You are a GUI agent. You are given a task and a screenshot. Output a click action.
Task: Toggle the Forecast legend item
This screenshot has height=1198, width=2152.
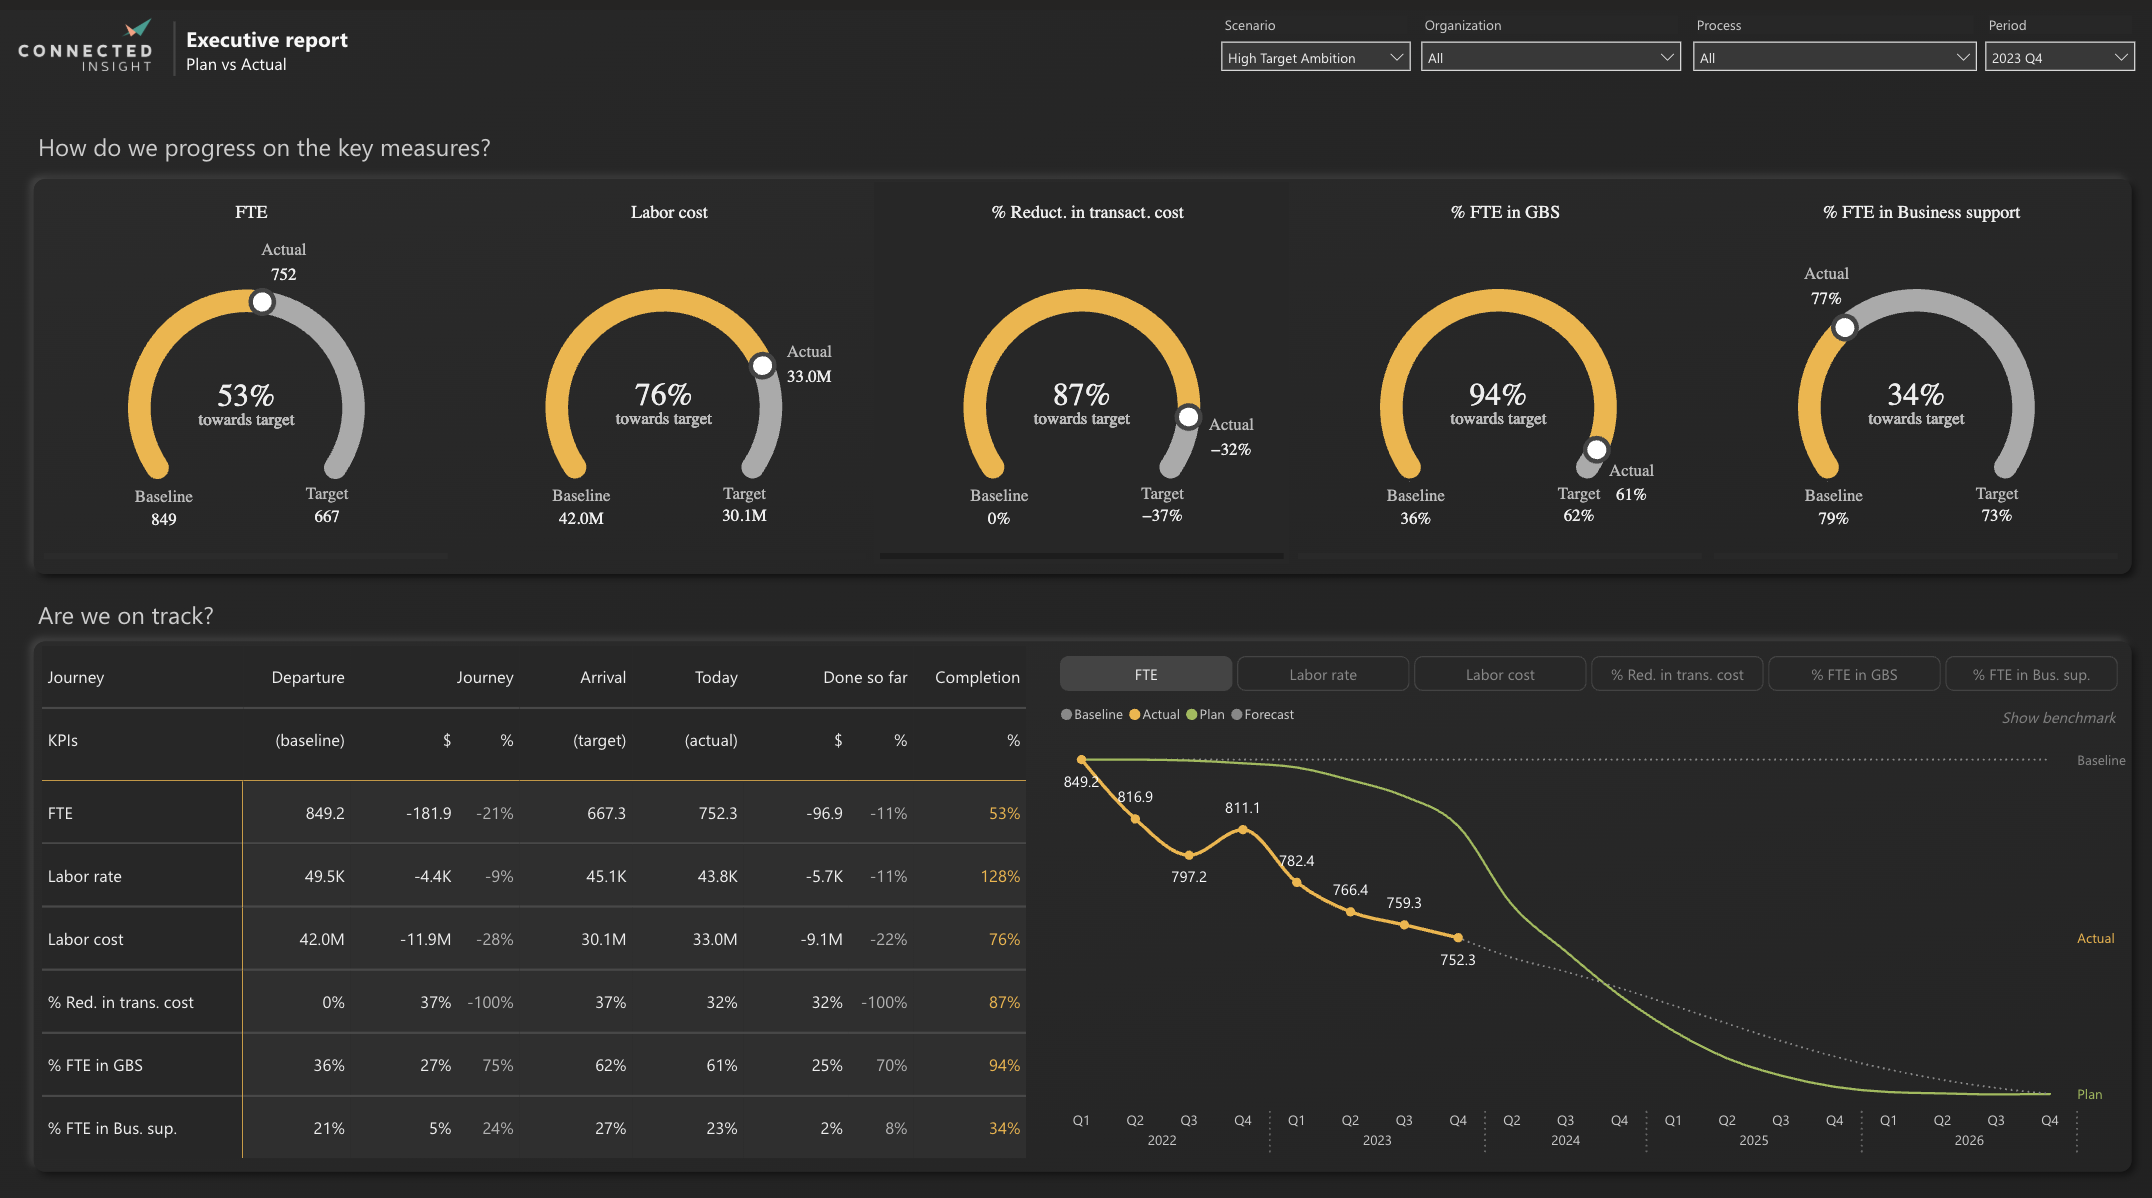coord(1263,714)
